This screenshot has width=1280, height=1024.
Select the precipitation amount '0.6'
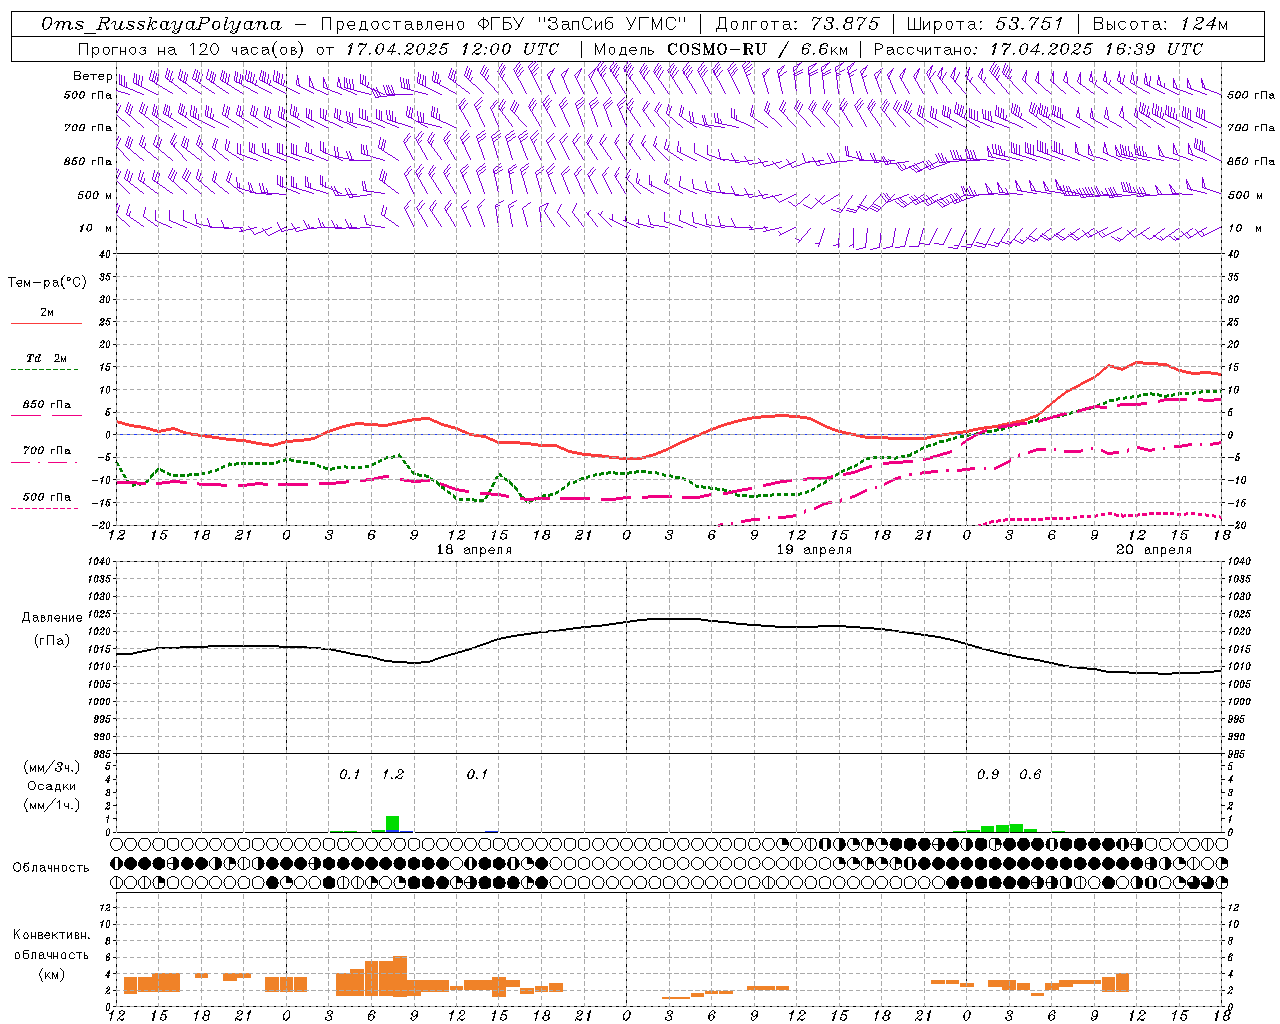click(1030, 775)
